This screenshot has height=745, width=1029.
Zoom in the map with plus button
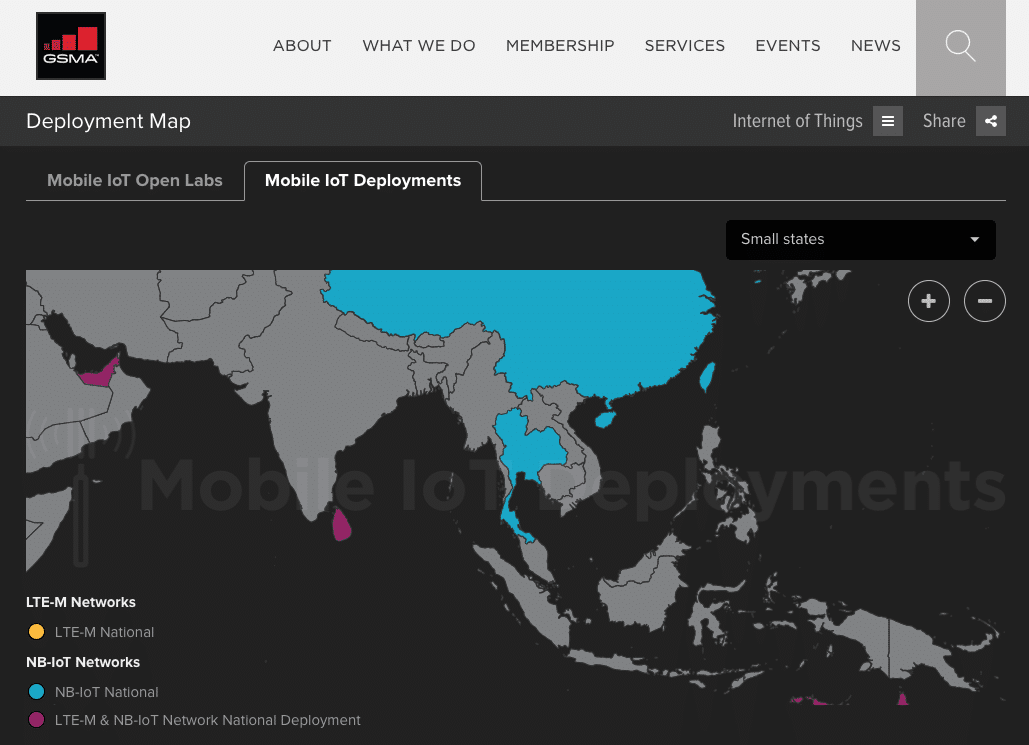pyautogui.click(x=929, y=301)
